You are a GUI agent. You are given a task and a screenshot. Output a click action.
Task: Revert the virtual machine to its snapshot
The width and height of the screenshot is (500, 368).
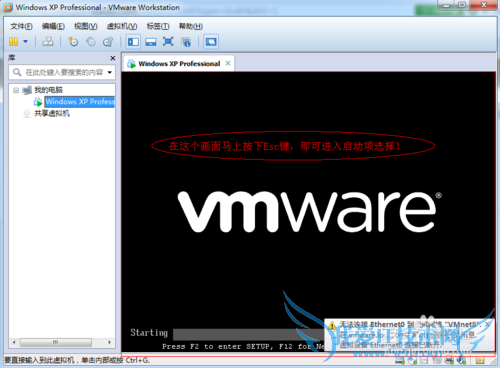91,42
